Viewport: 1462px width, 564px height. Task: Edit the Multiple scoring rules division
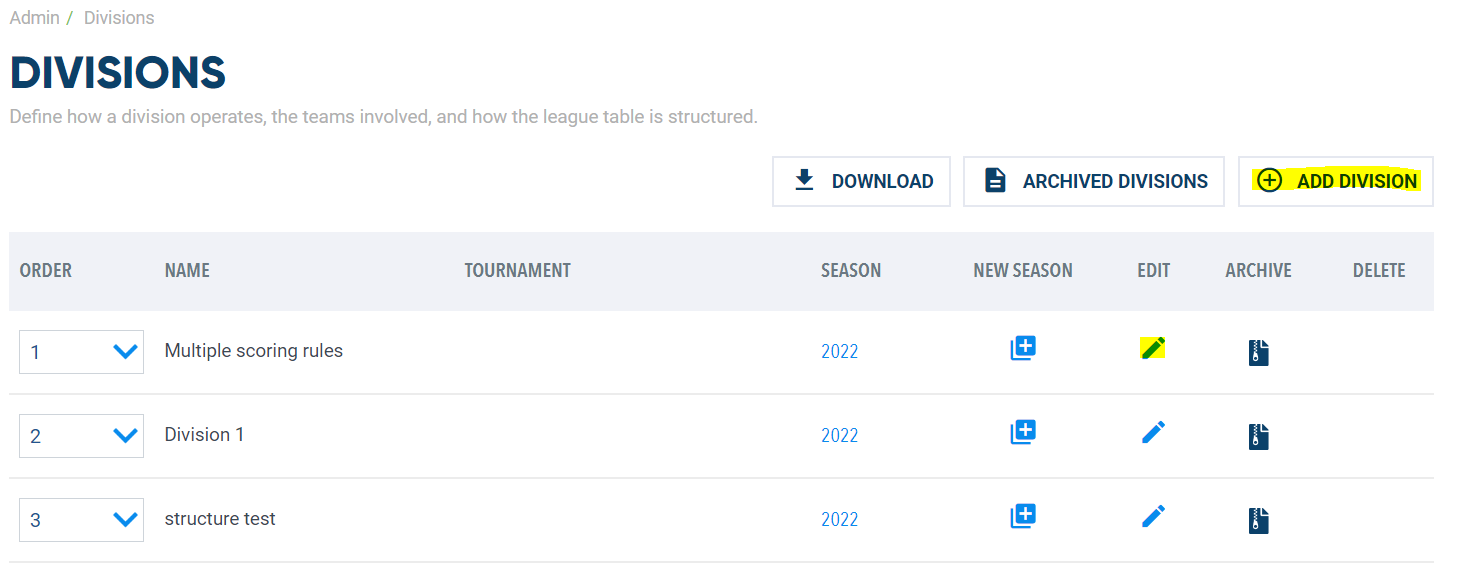pos(1153,349)
